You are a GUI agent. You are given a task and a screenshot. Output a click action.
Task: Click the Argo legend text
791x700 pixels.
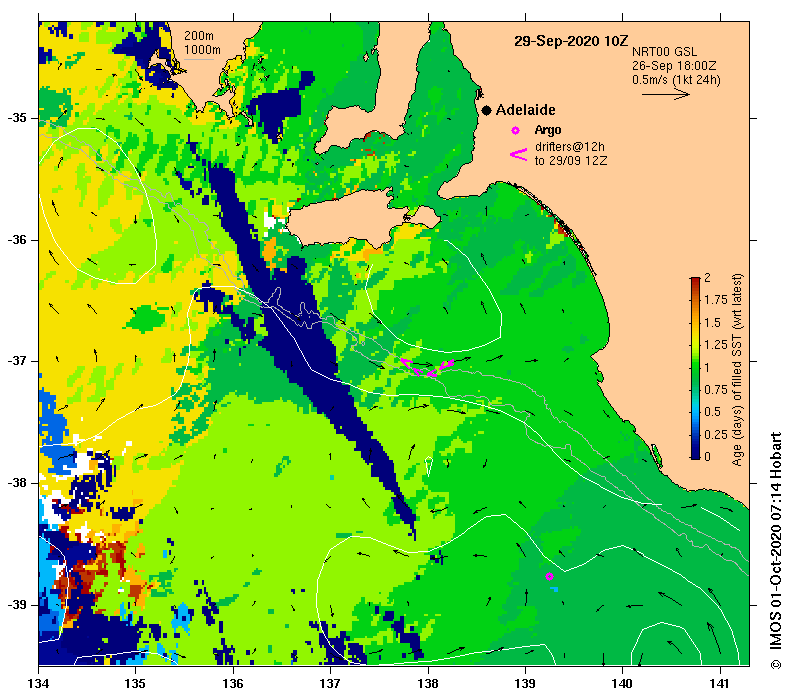[548, 130]
